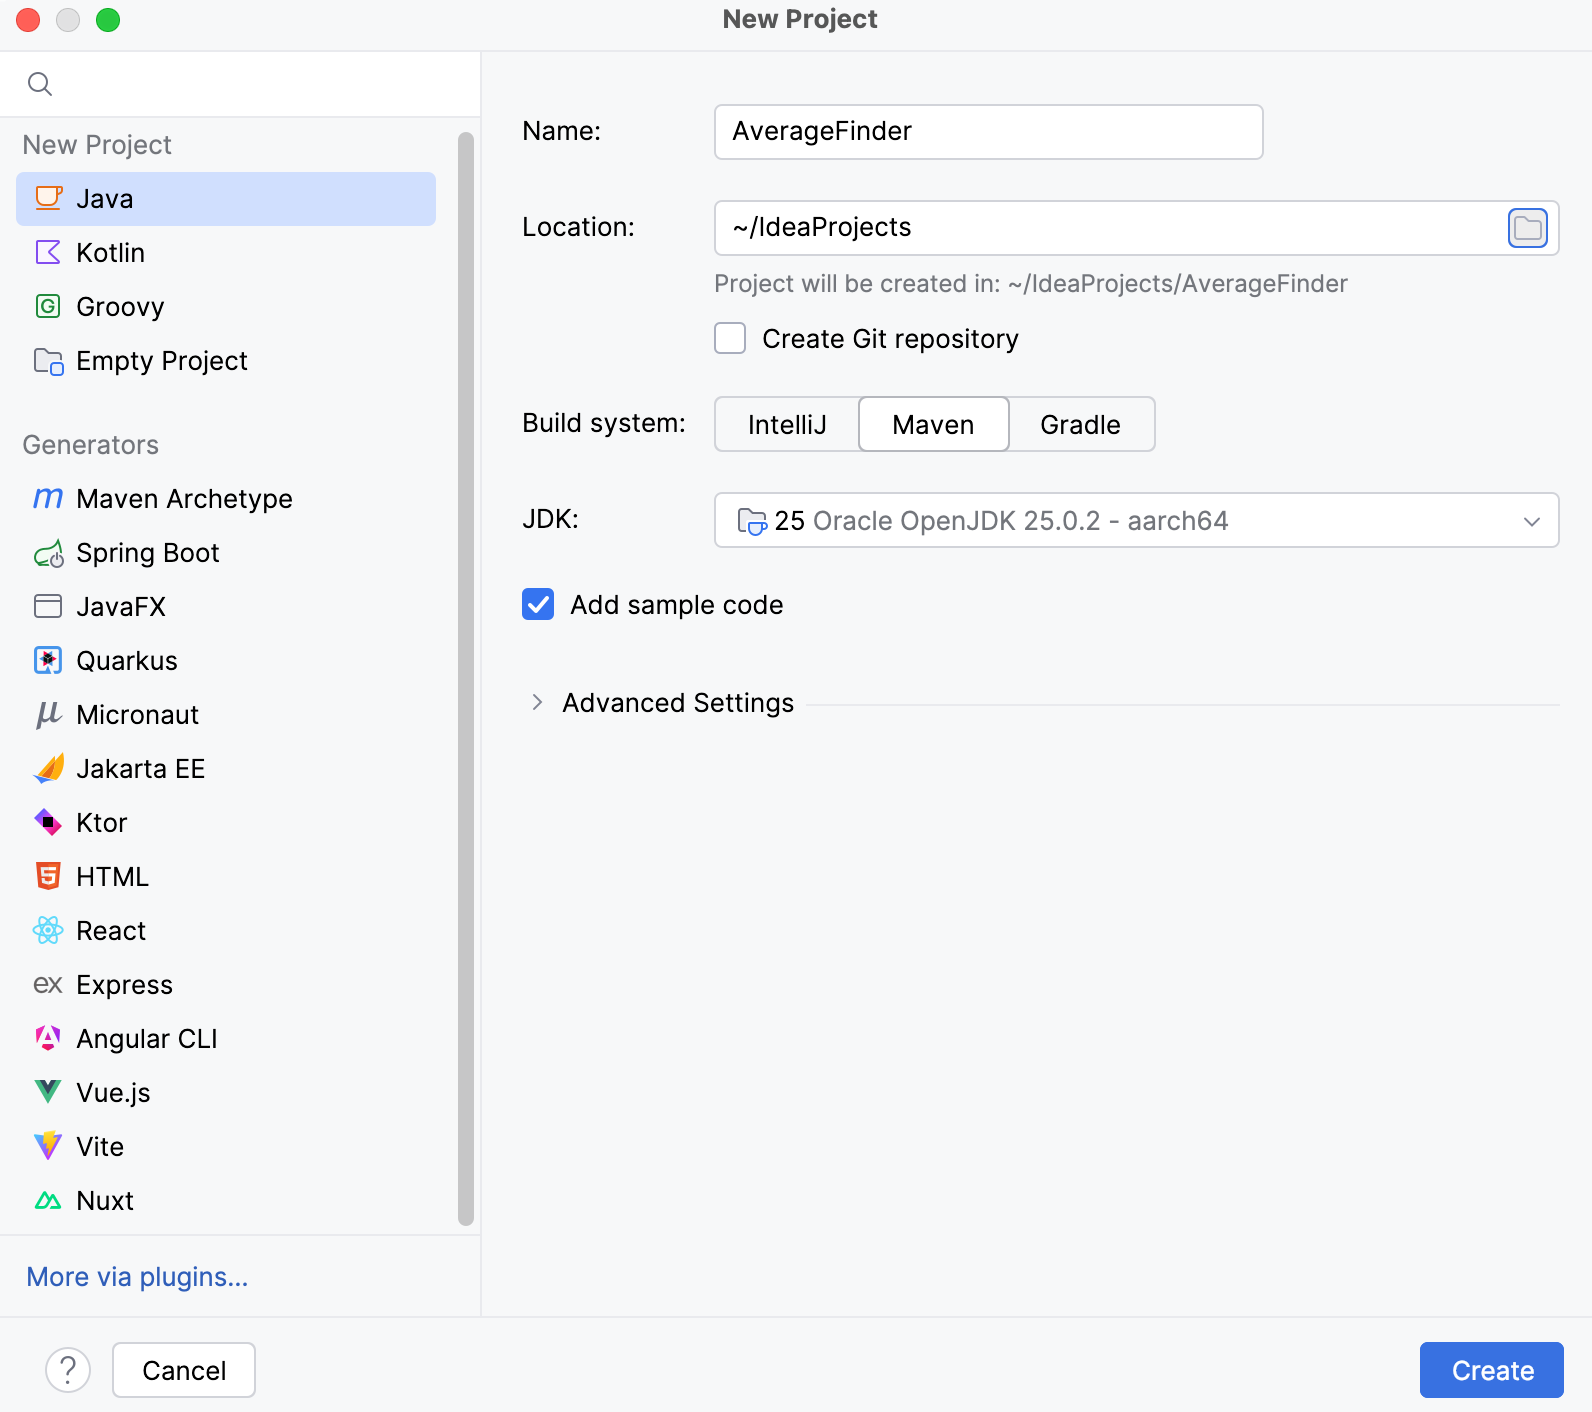Screen dimensions: 1592x1412
Task: Open help with question mark icon
Action: click(x=68, y=1370)
